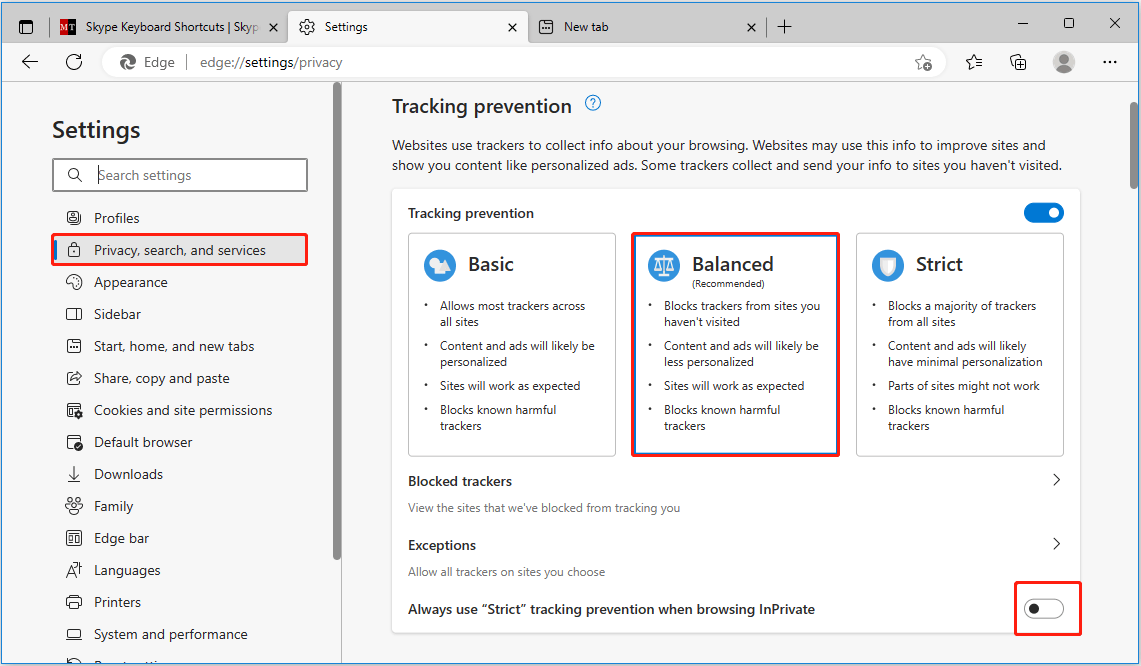This screenshot has width=1141, height=666.
Task: Open the Settings and more ellipsis menu
Action: [1109, 62]
